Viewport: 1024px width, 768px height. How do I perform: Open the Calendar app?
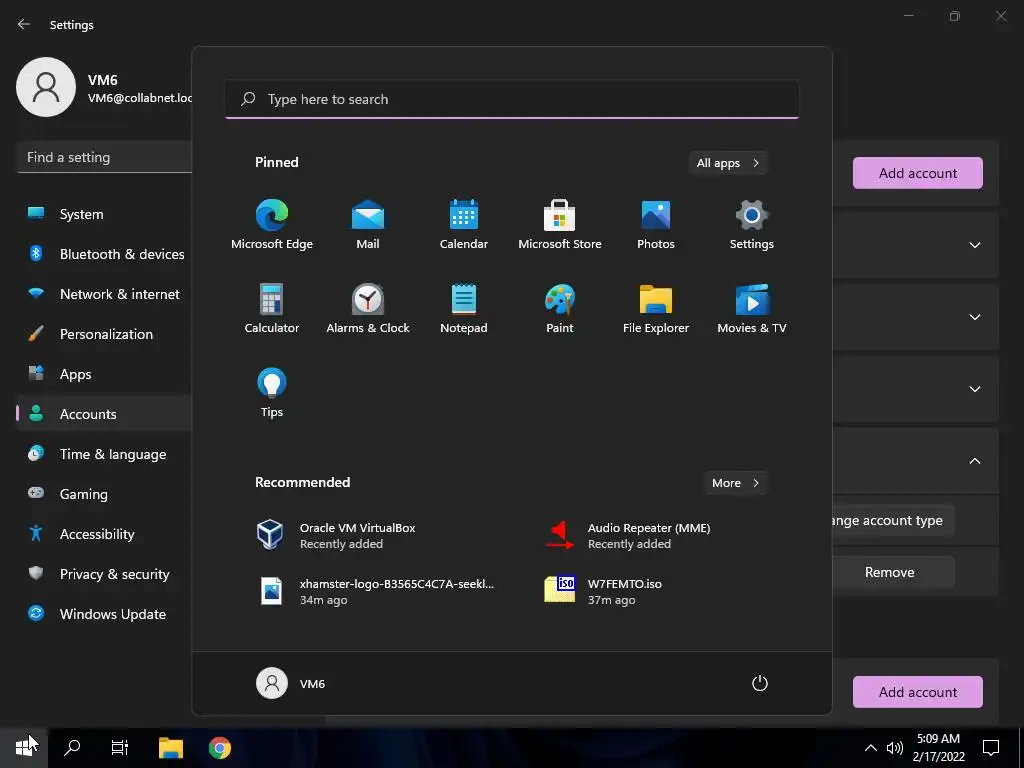click(464, 224)
